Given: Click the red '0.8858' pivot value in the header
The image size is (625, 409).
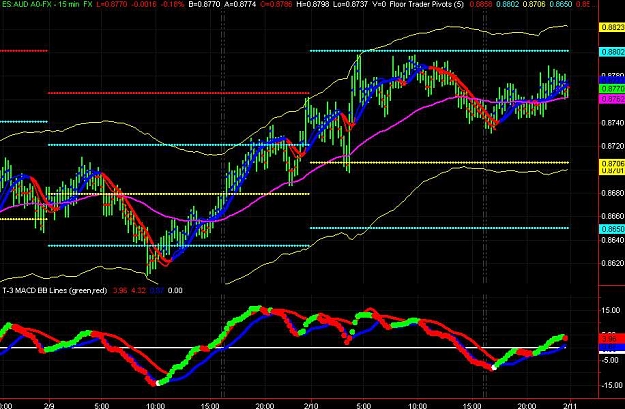Looking at the screenshot, I should 481,4.
